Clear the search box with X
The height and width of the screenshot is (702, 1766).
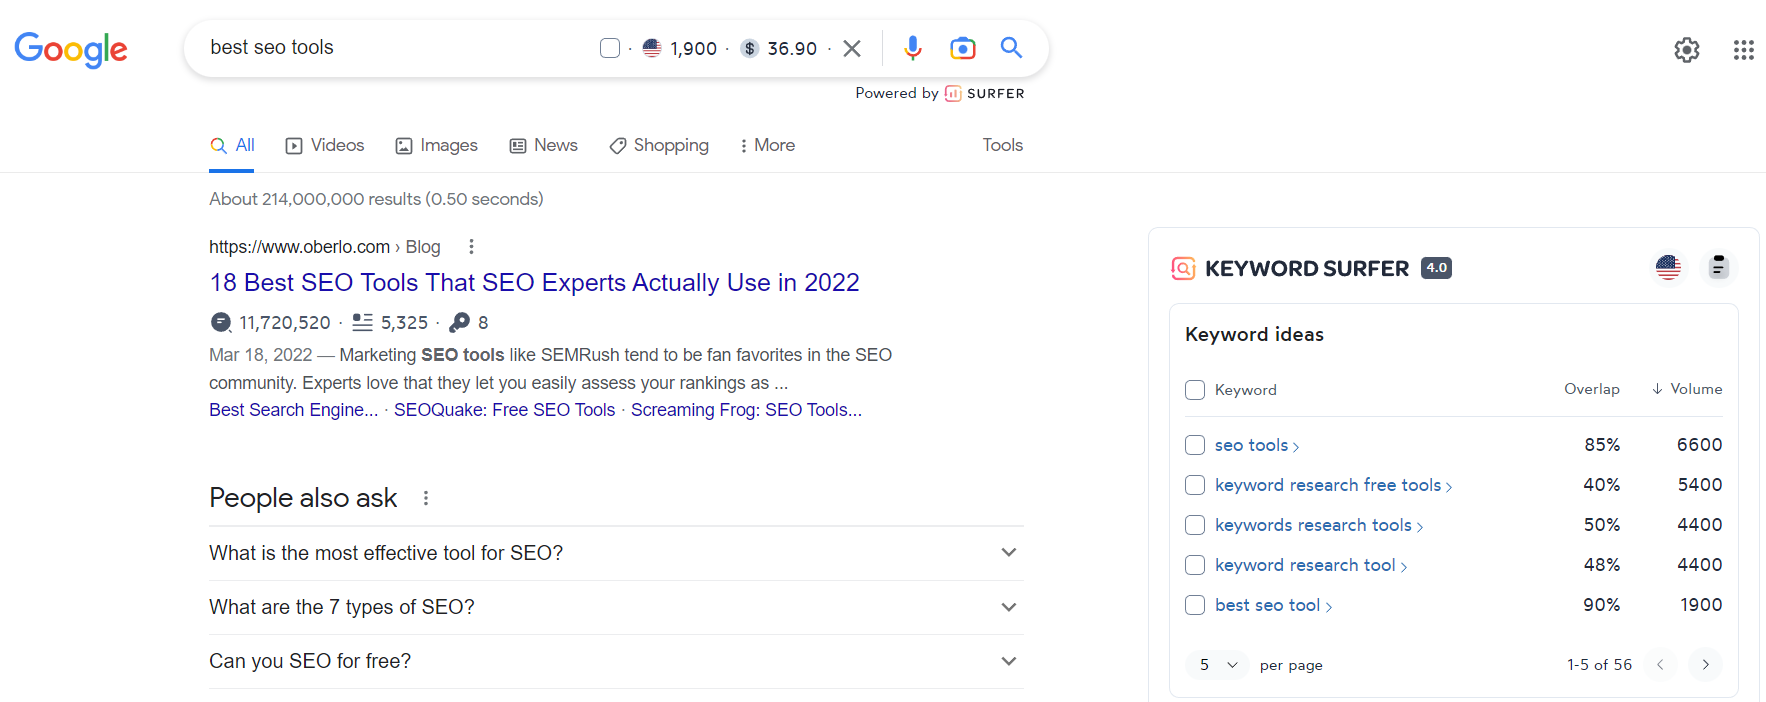point(852,48)
